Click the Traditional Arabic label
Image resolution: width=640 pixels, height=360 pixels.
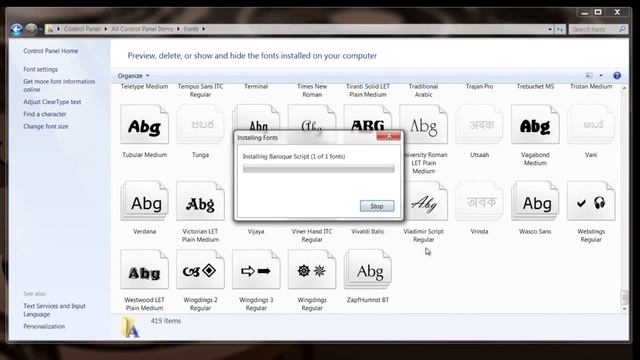click(423, 90)
